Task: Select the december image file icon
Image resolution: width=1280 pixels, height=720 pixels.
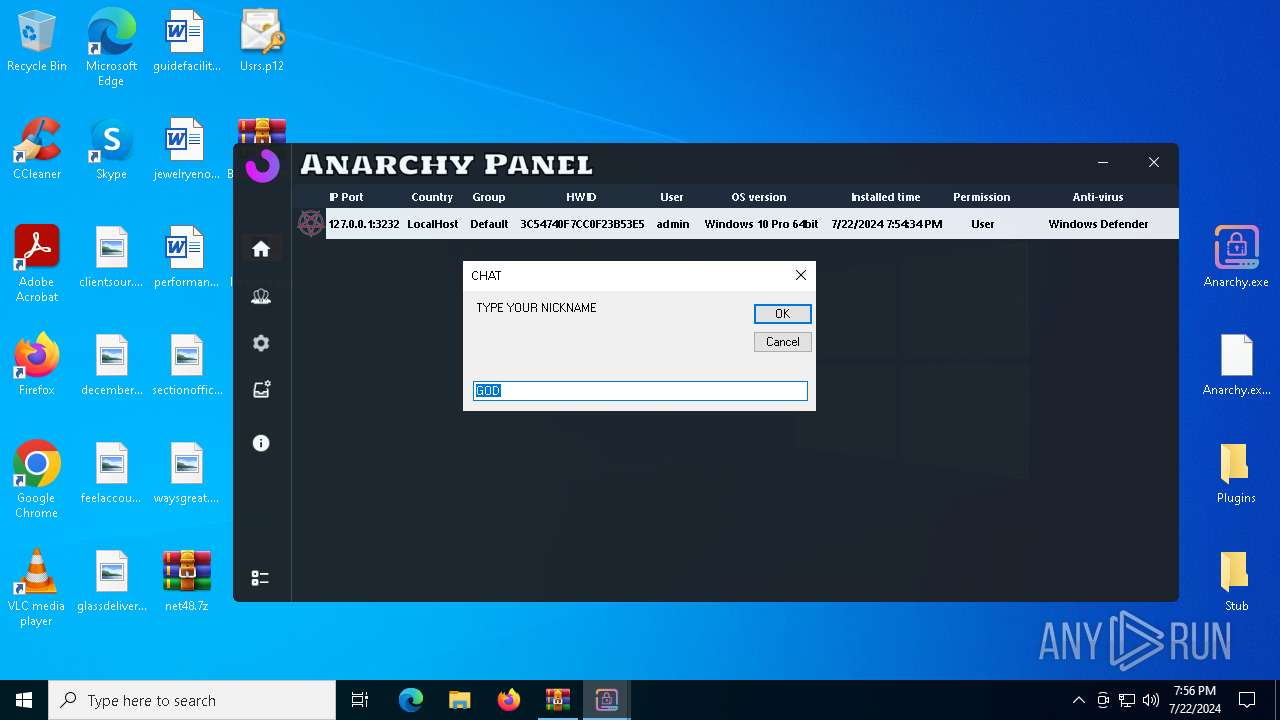Action: tap(111, 366)
